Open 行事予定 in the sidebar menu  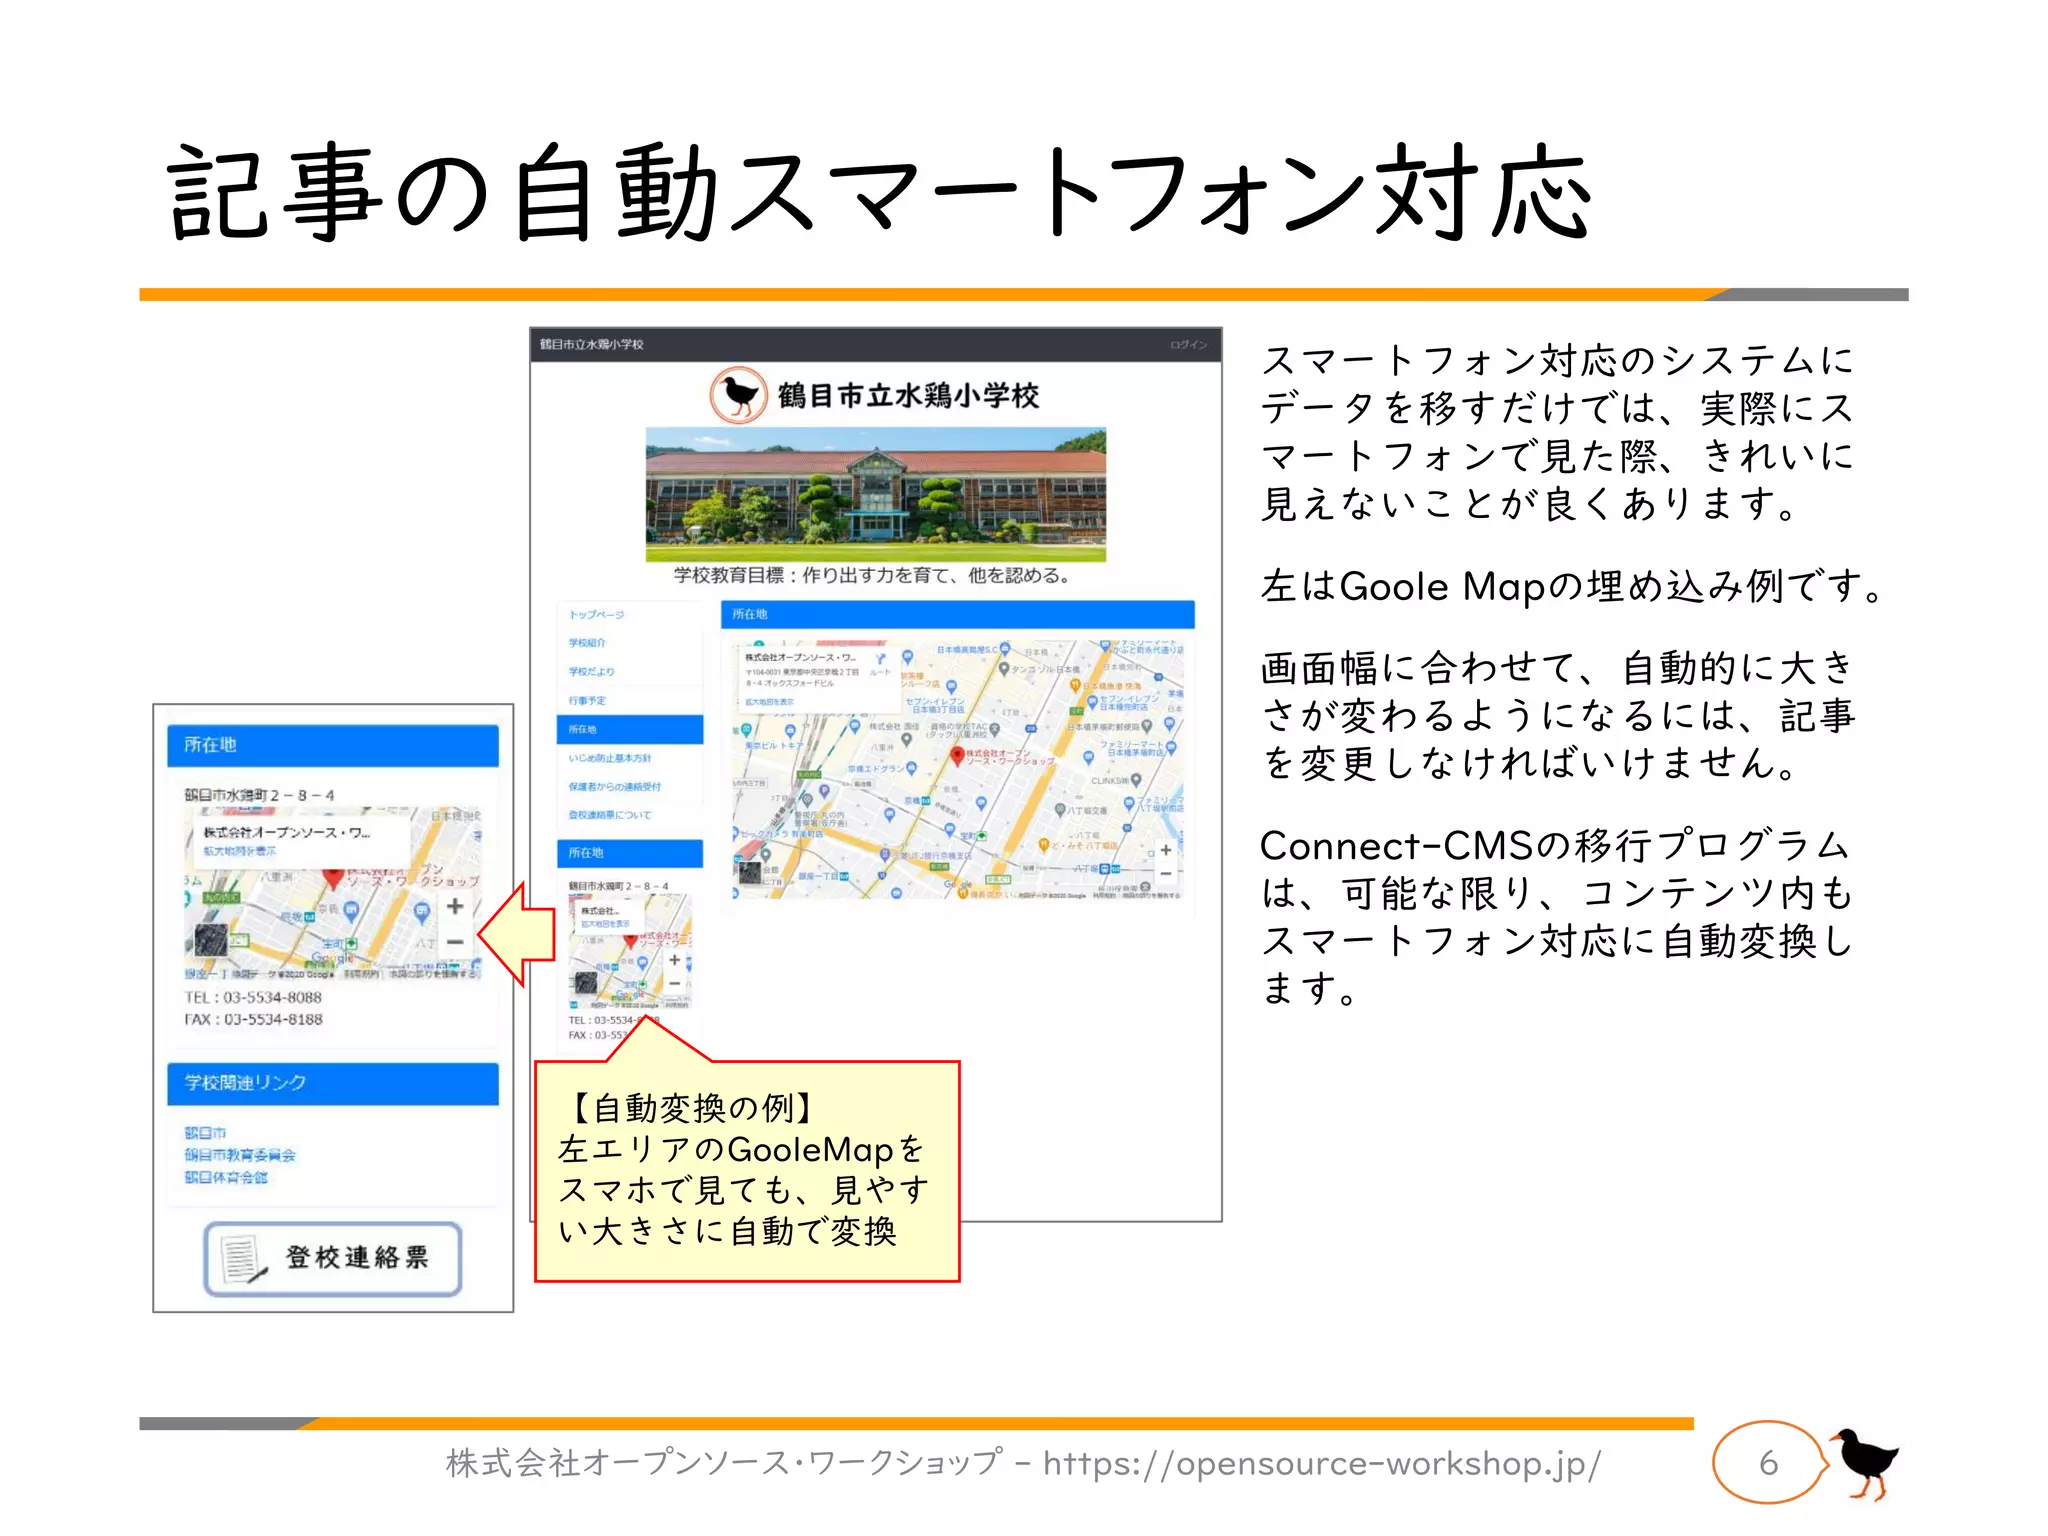pos(588,700)
